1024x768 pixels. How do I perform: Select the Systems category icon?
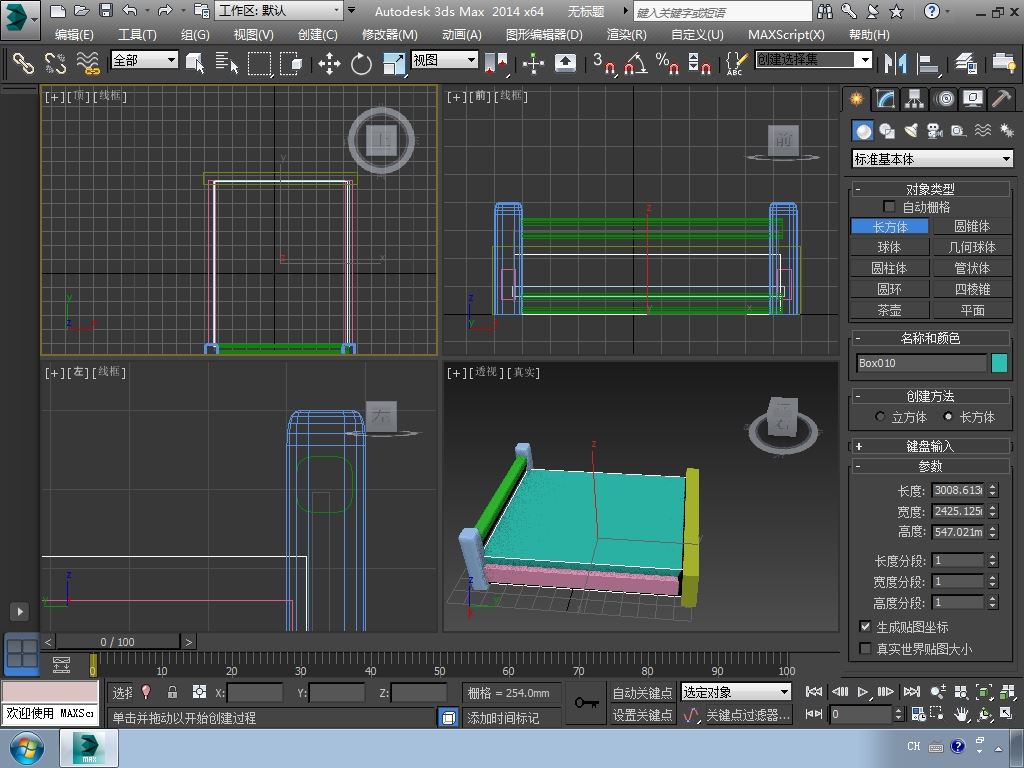click(x=1006, y=131)
